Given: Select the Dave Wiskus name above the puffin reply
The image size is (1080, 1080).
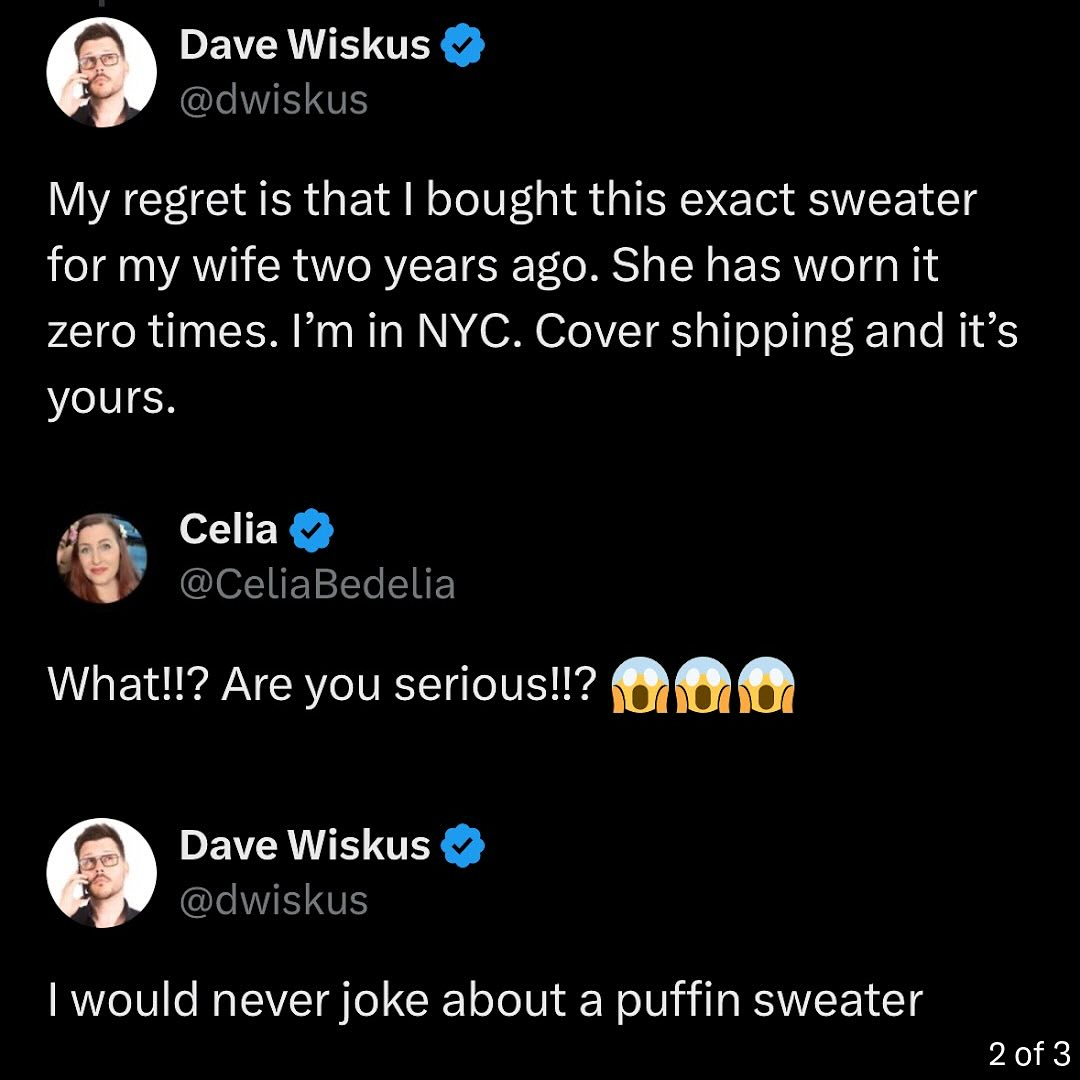Looking at the screenshot, I should (304, 846).
